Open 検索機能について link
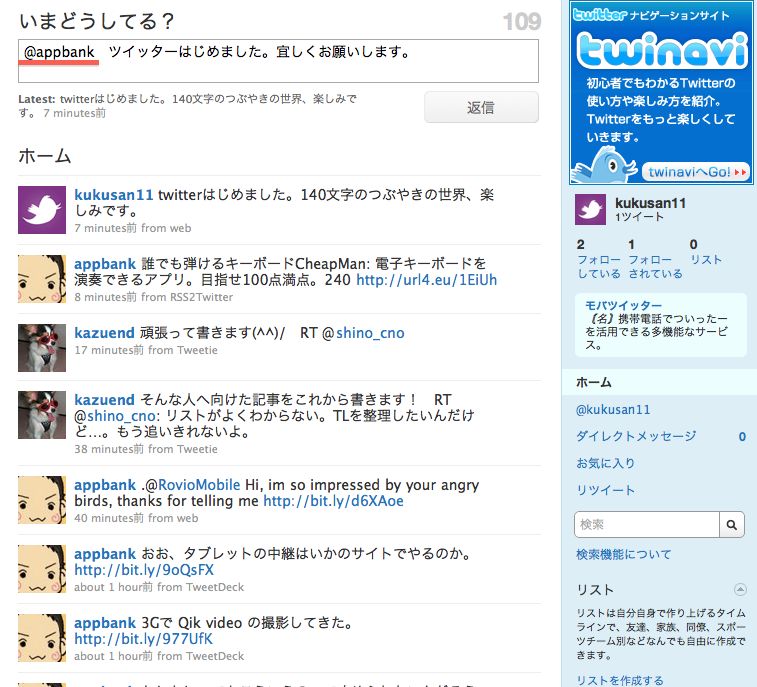The height and width of the screenshot is (687, 757). pos(623,554)
